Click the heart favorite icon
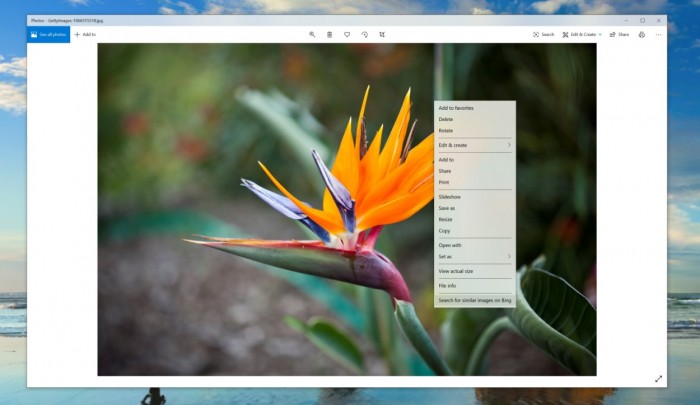 347,34
